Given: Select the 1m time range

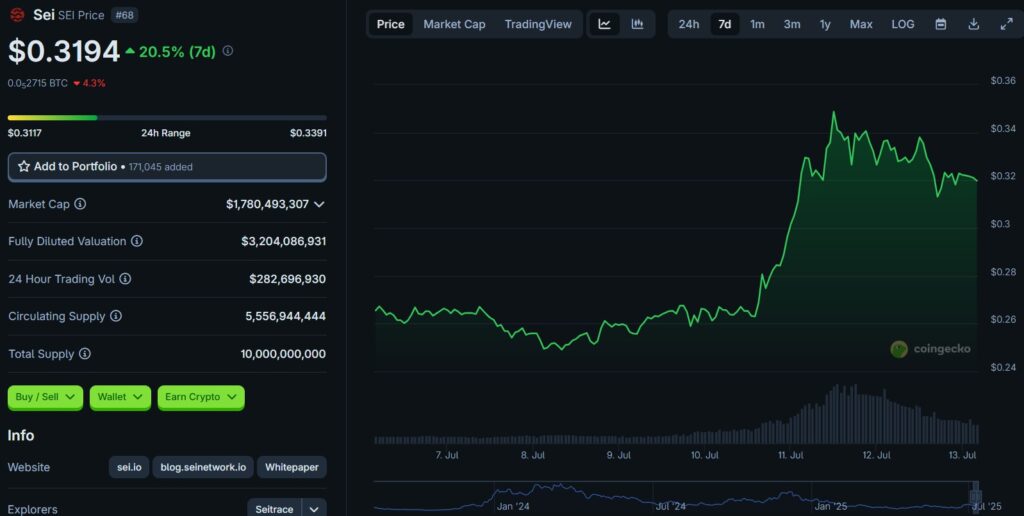Looking at the screenshot, I should tap(757, 24).
